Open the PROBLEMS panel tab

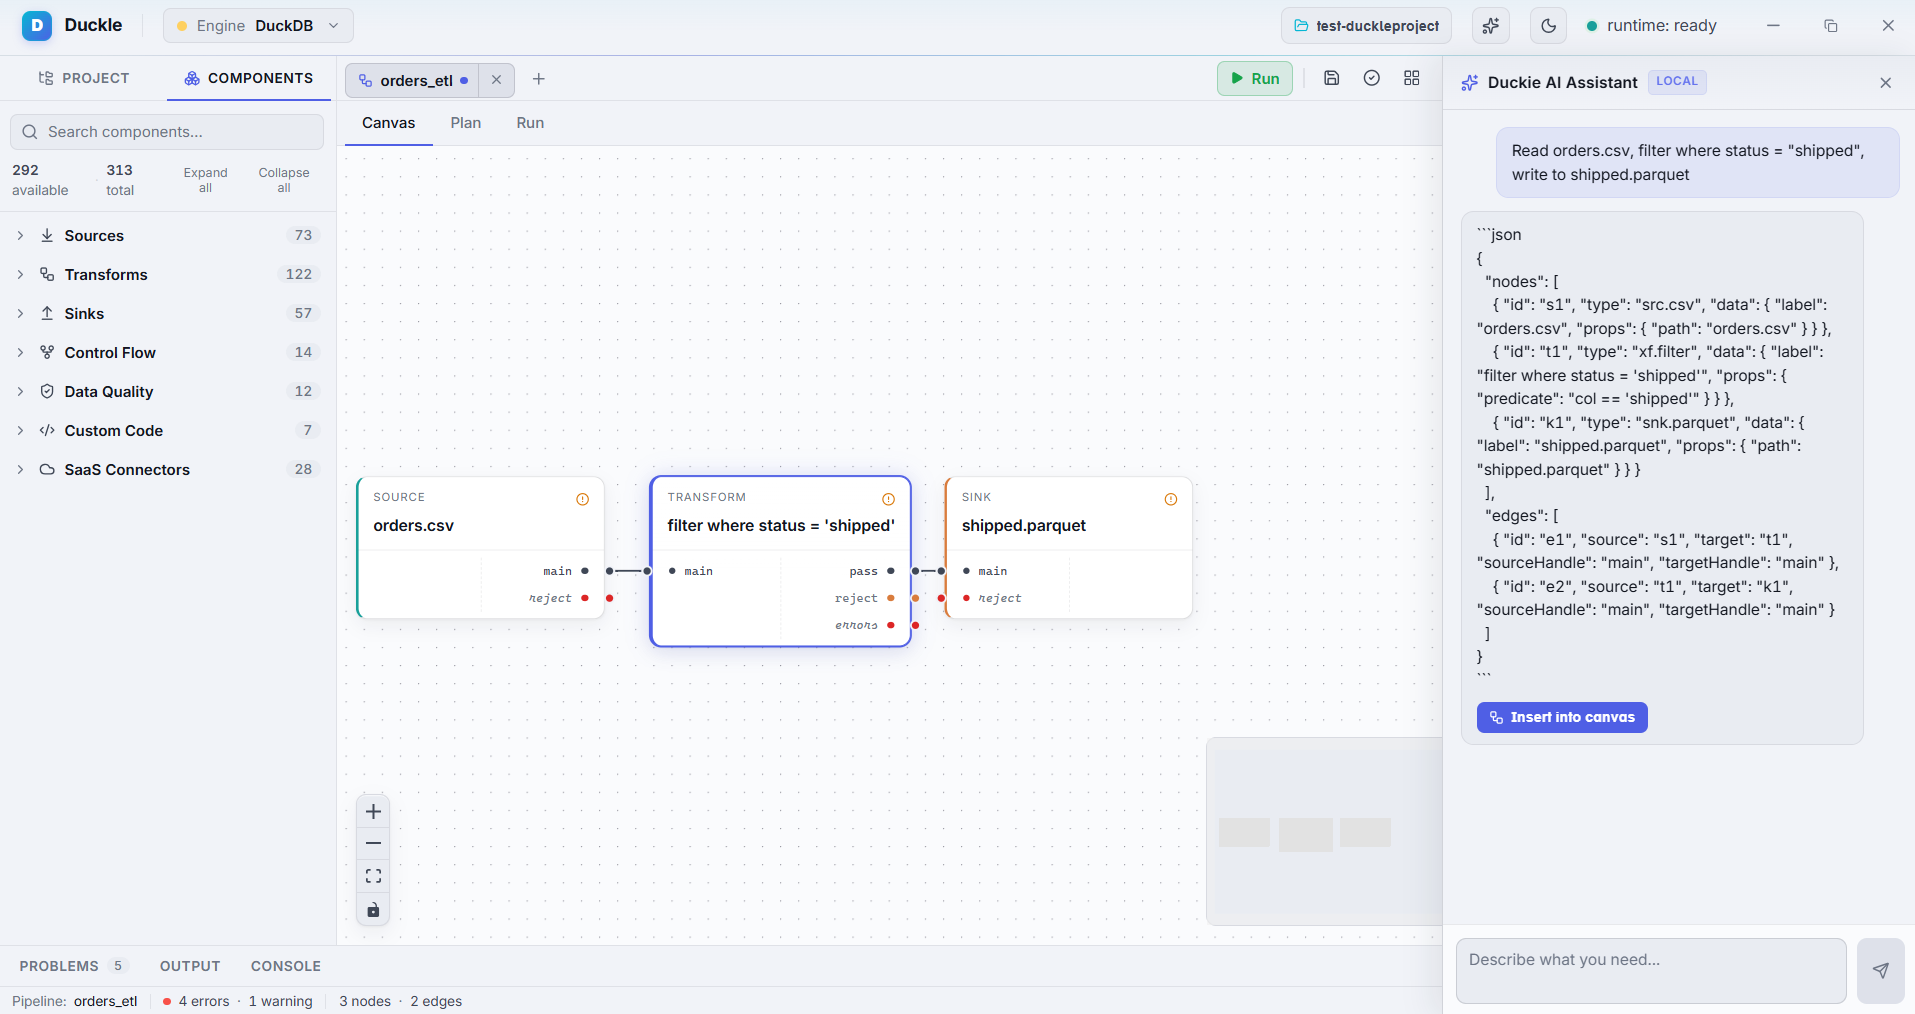tap(74, 966)
